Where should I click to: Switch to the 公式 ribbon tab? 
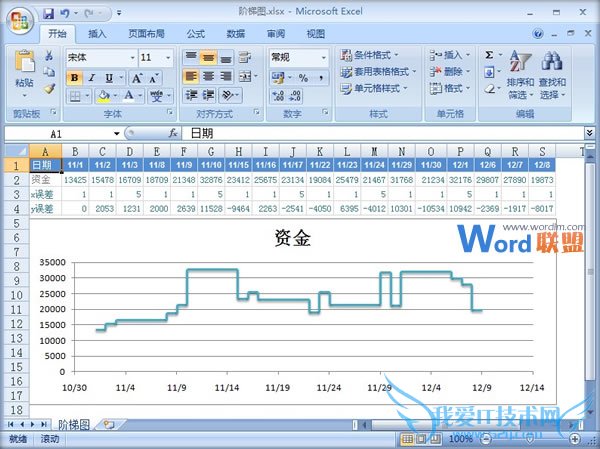(x=196, y=34)
